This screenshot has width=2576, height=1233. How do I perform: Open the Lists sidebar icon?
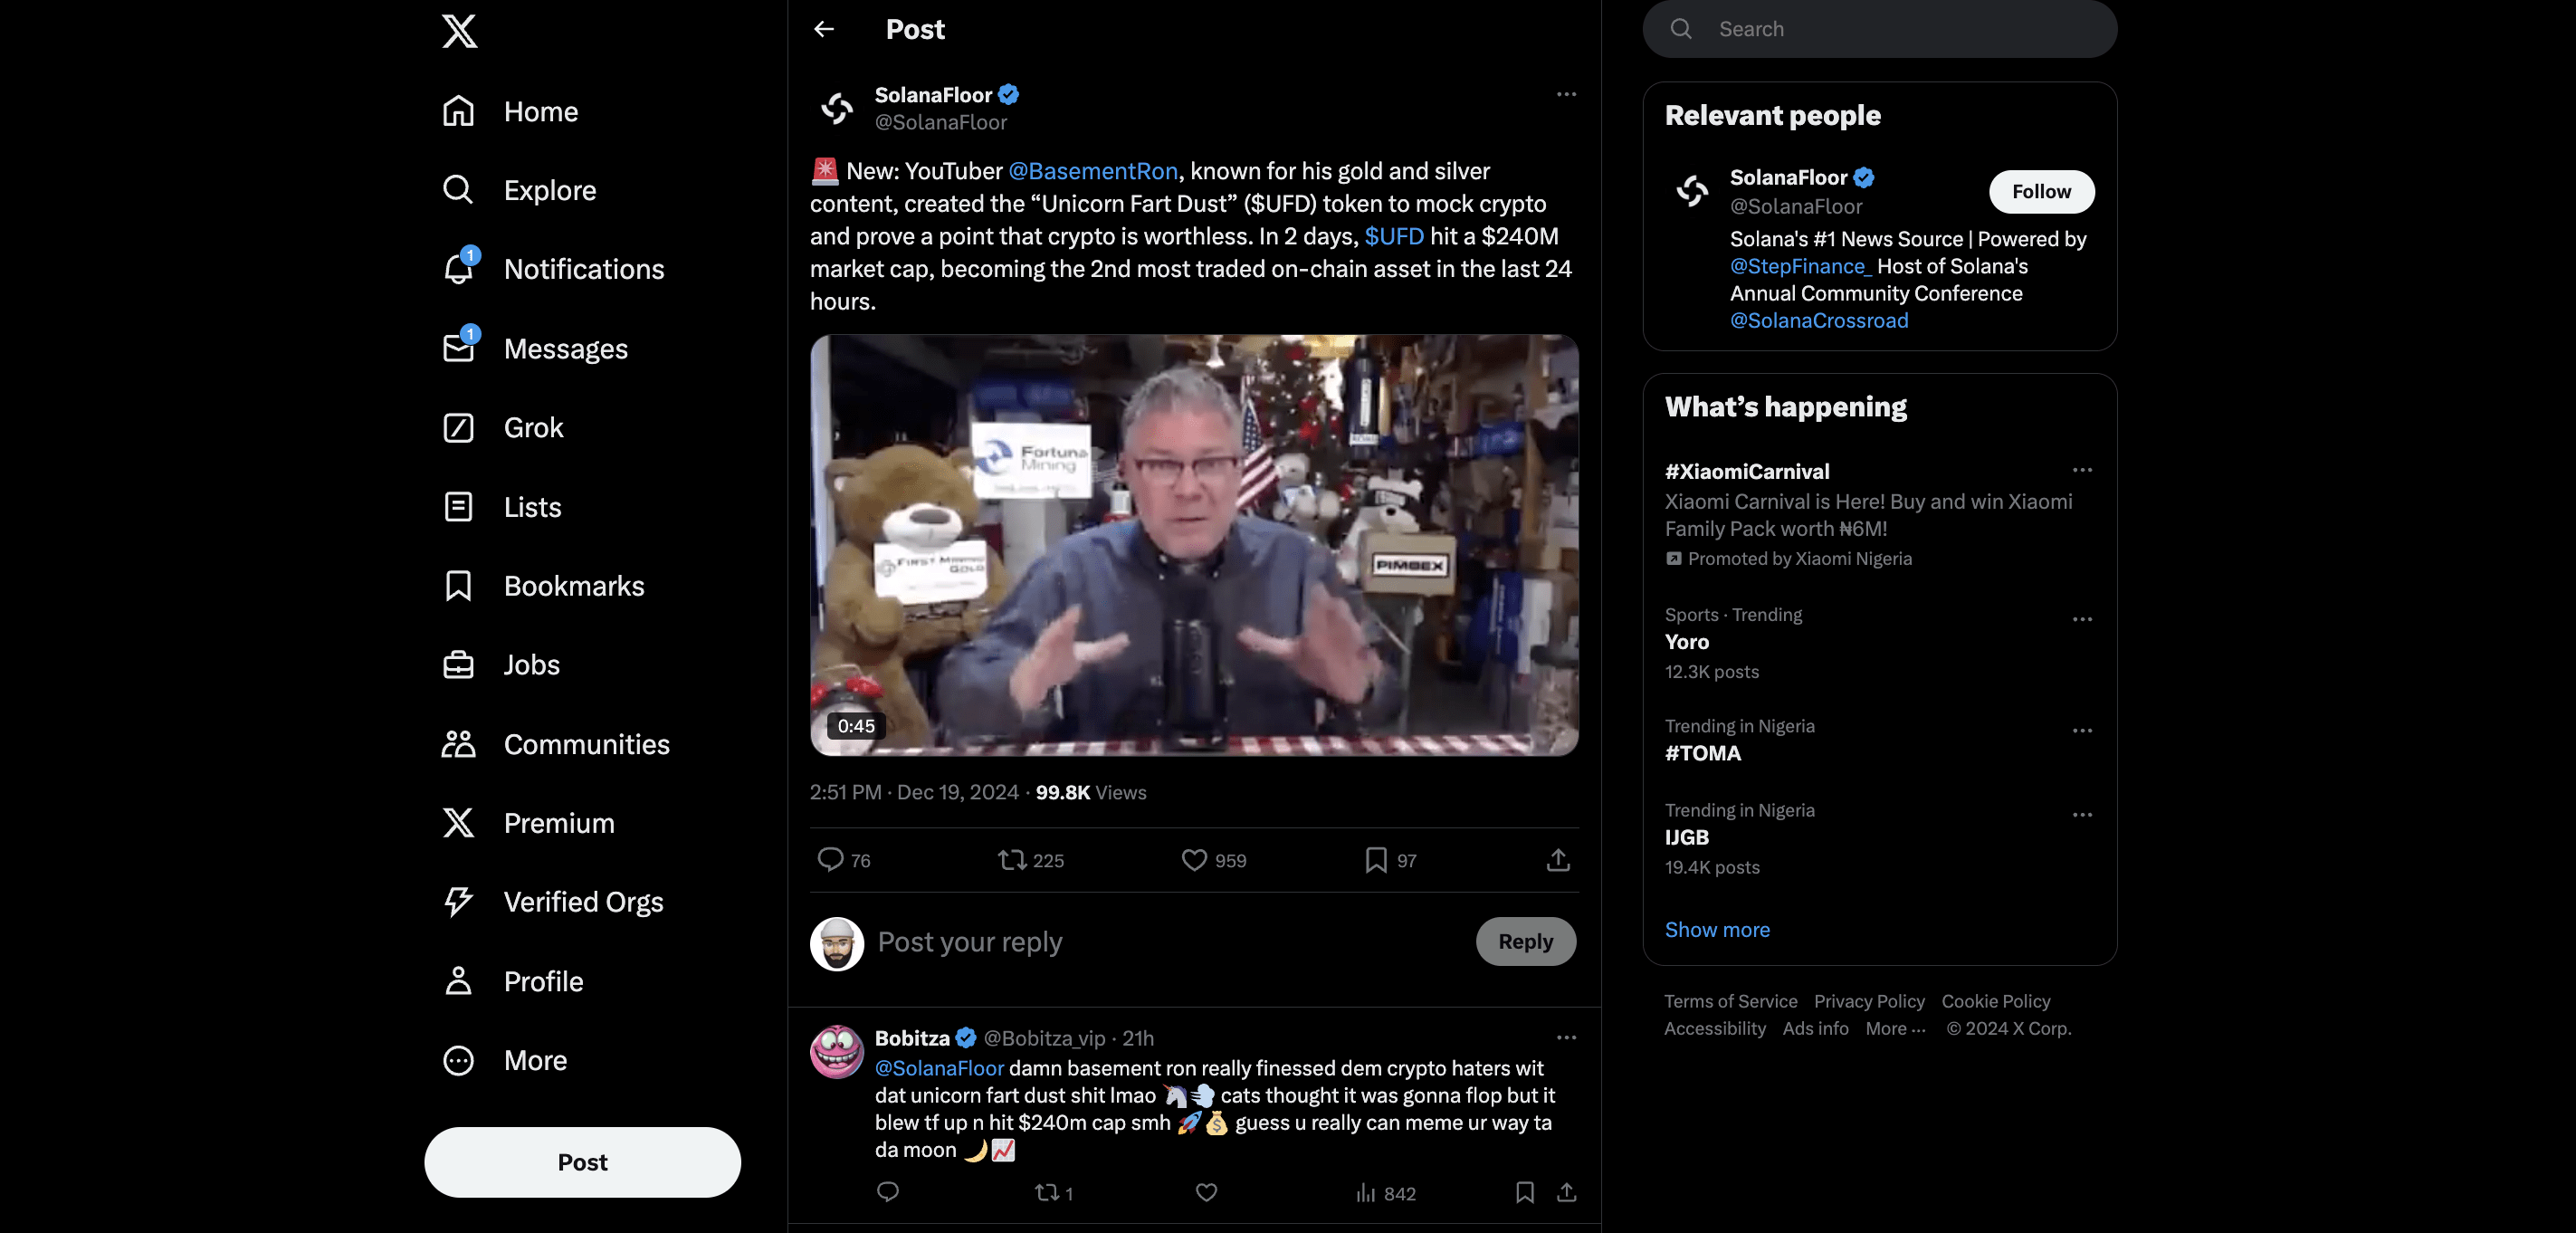[x=457, y=506]
